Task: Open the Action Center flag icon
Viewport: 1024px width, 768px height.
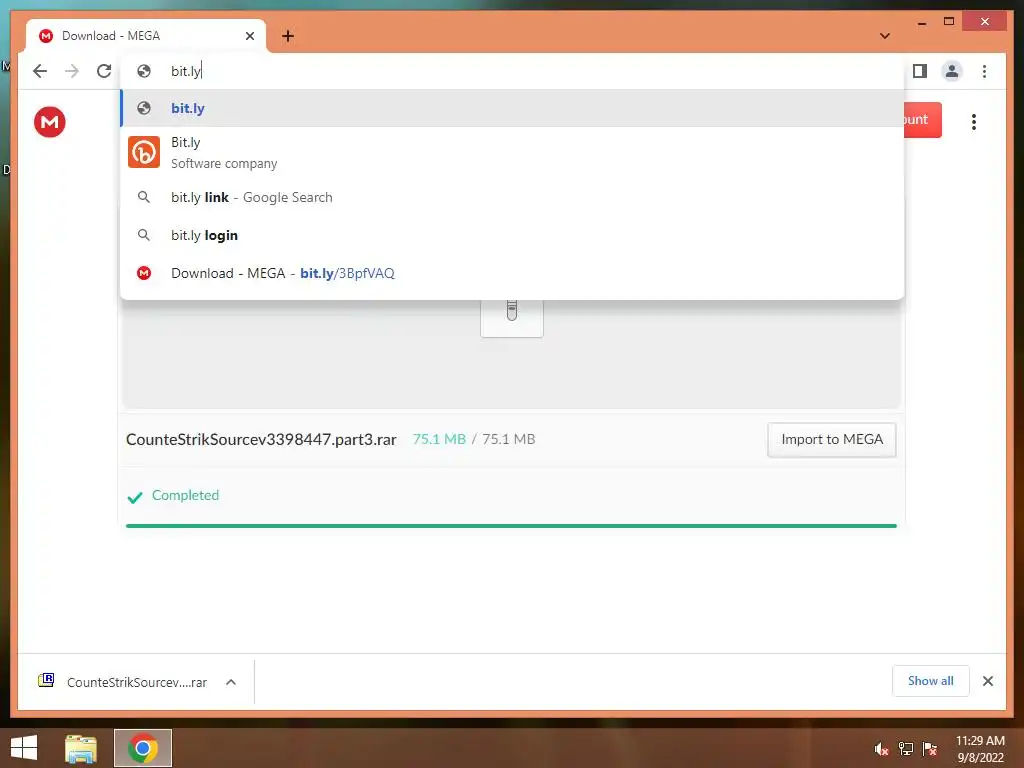Action: (930, 749)
